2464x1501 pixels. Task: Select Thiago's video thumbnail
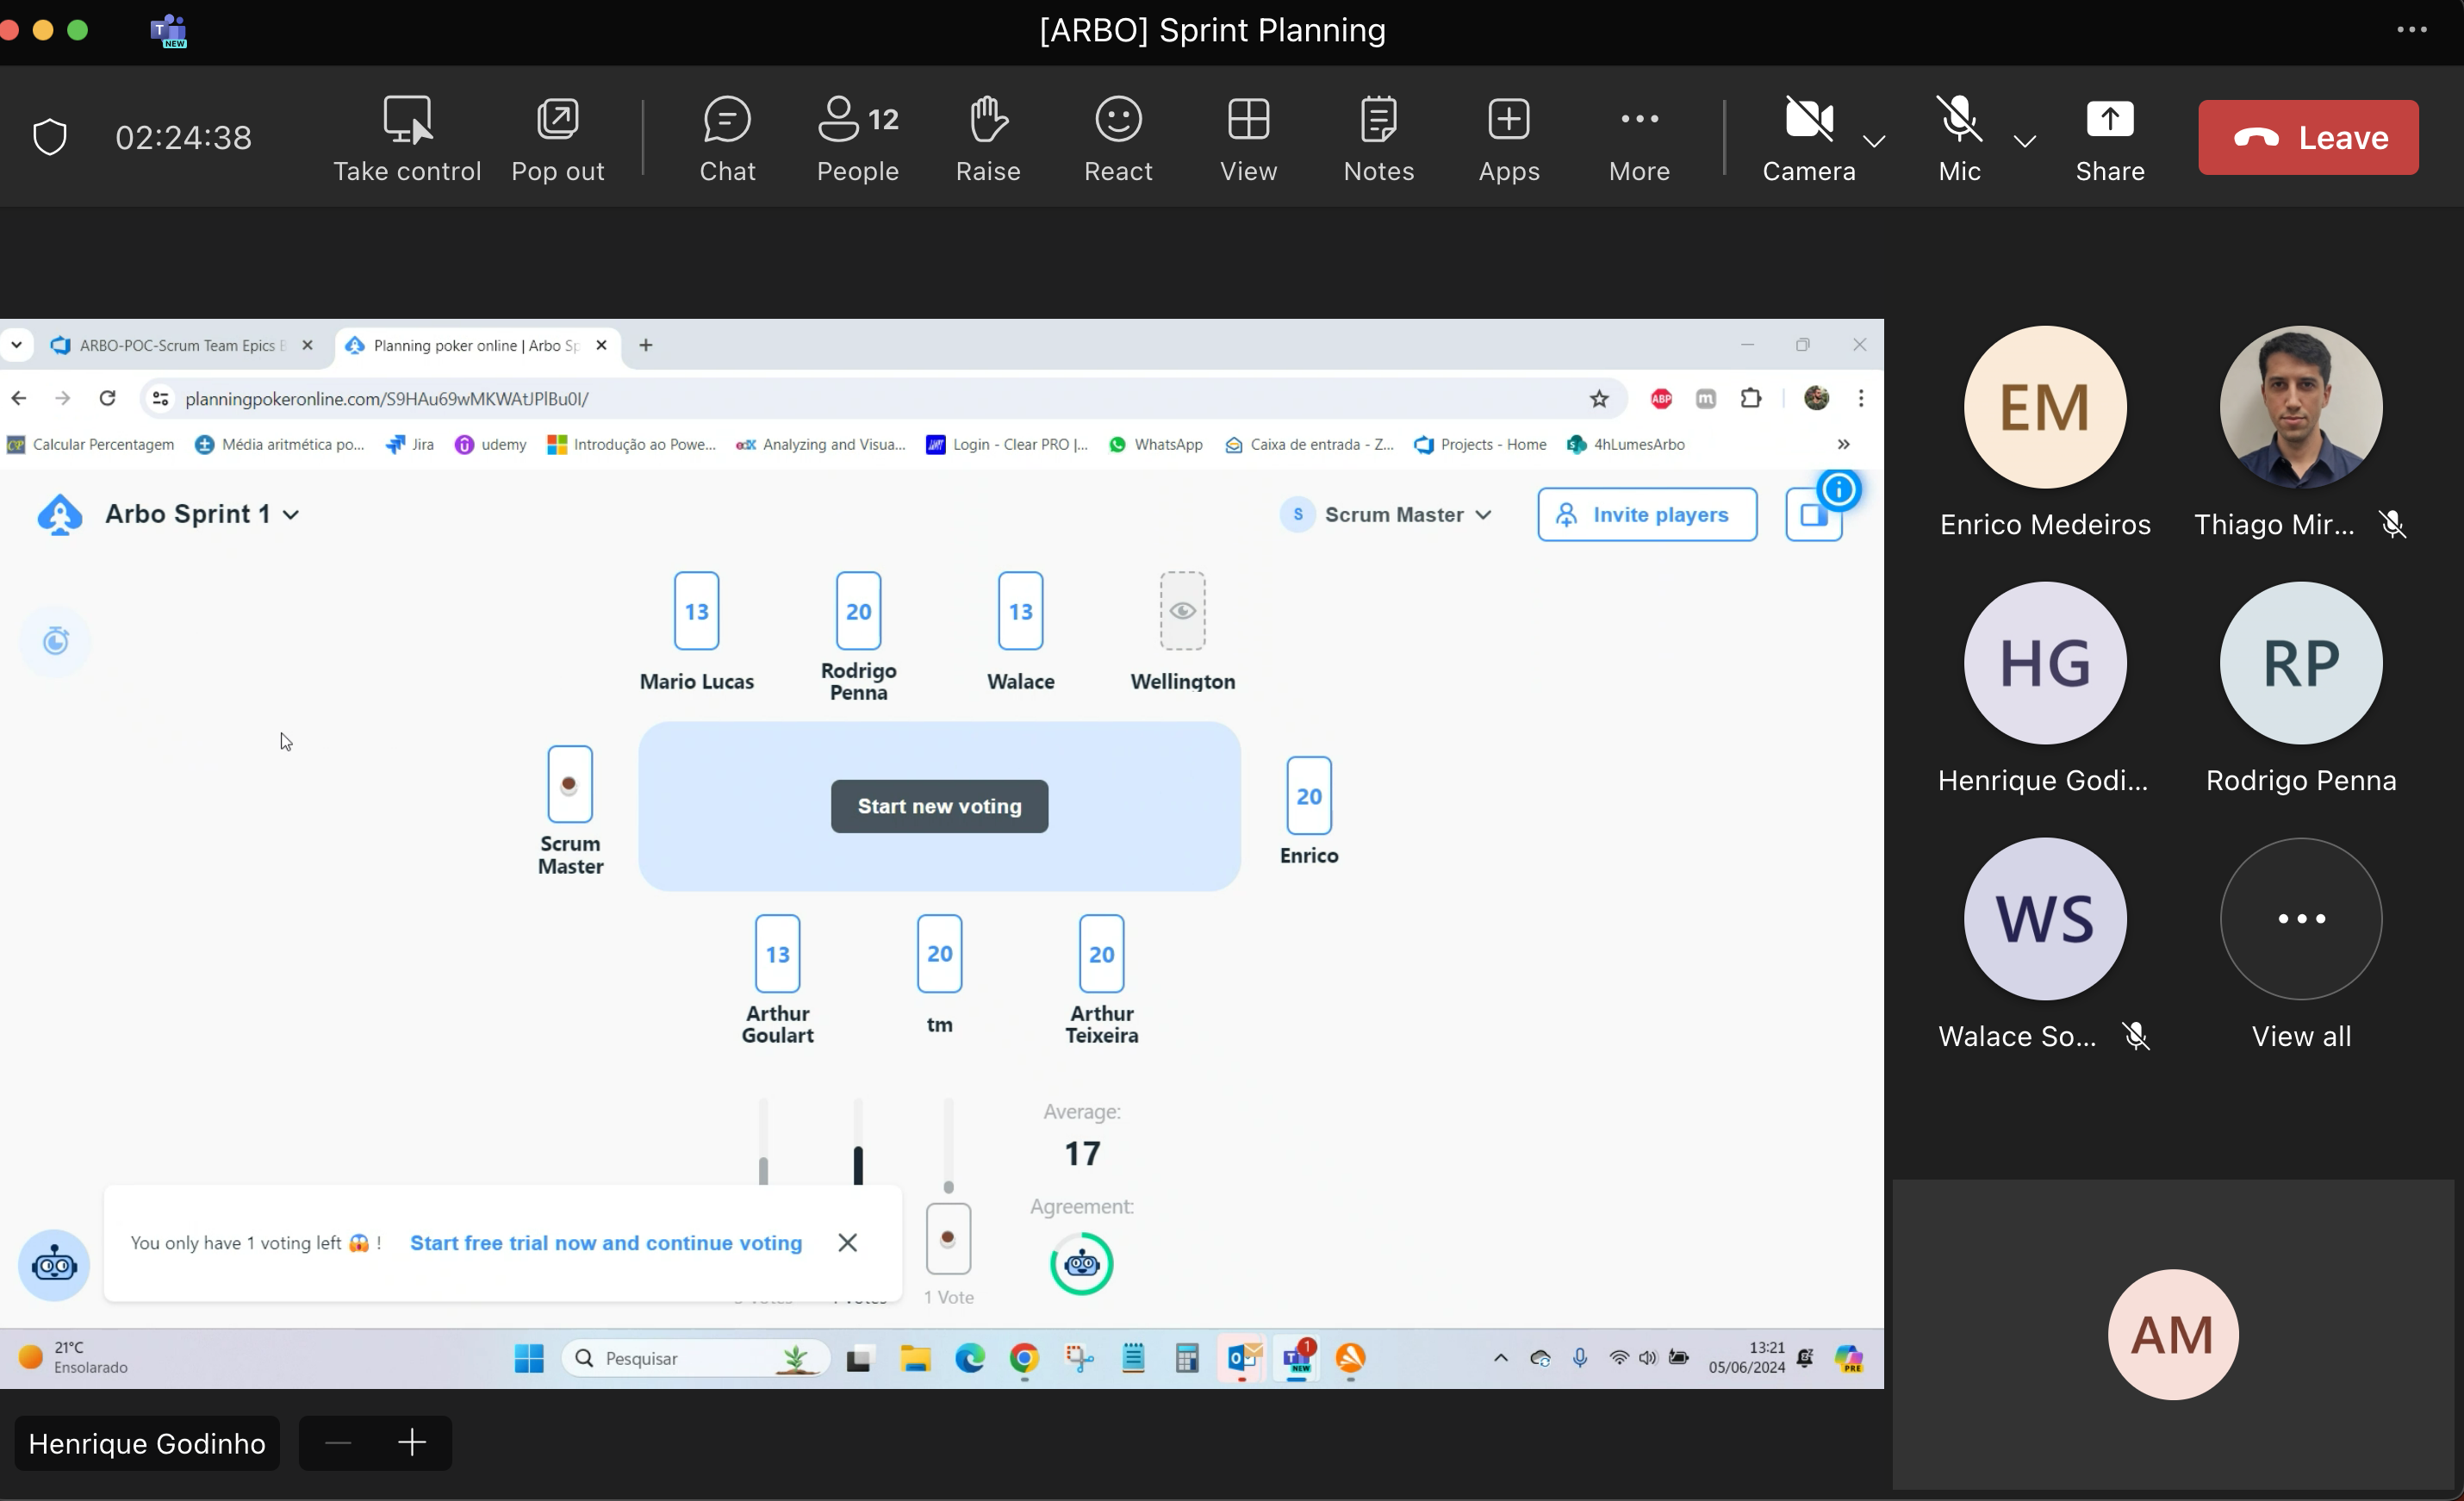(x=2300, y=408)
